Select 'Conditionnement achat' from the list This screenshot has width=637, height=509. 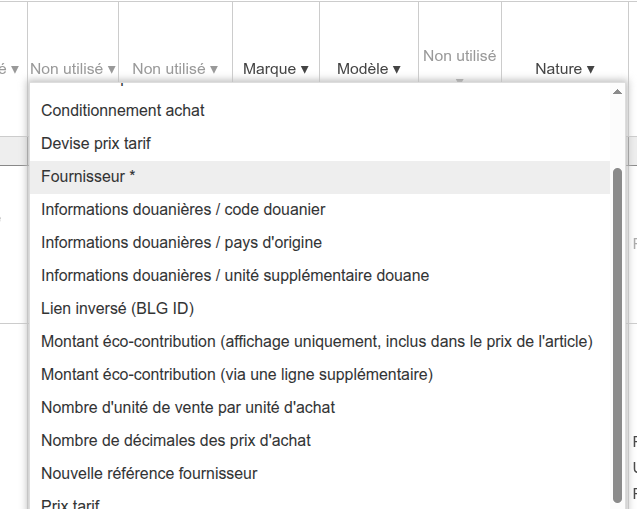(320, 111)
